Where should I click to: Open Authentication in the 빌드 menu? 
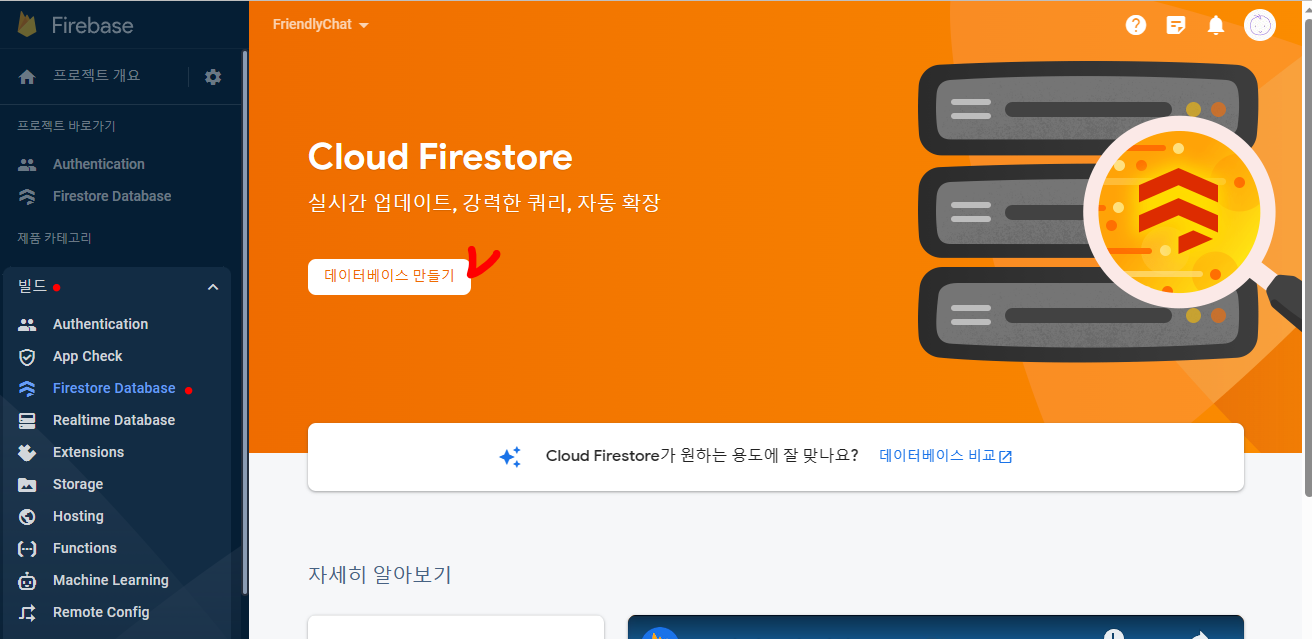point(100,324)
